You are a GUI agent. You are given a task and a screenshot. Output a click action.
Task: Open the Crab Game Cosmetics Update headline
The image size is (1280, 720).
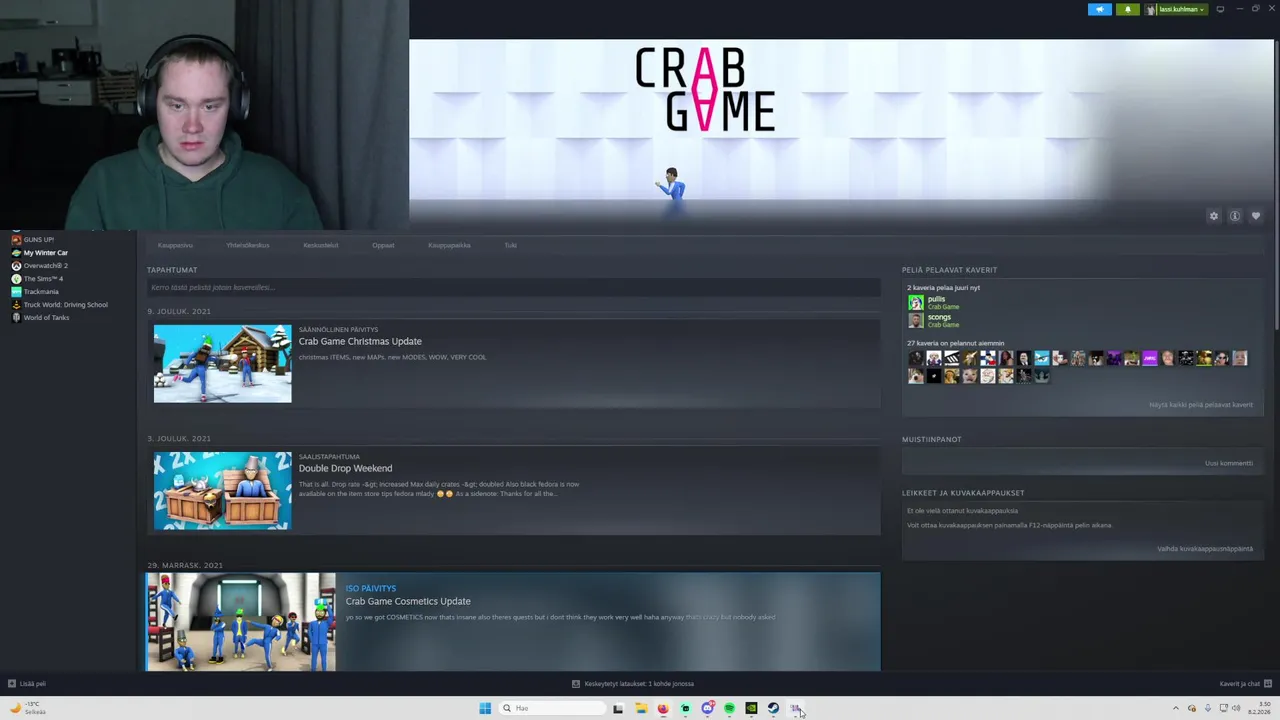click(408, 601)
